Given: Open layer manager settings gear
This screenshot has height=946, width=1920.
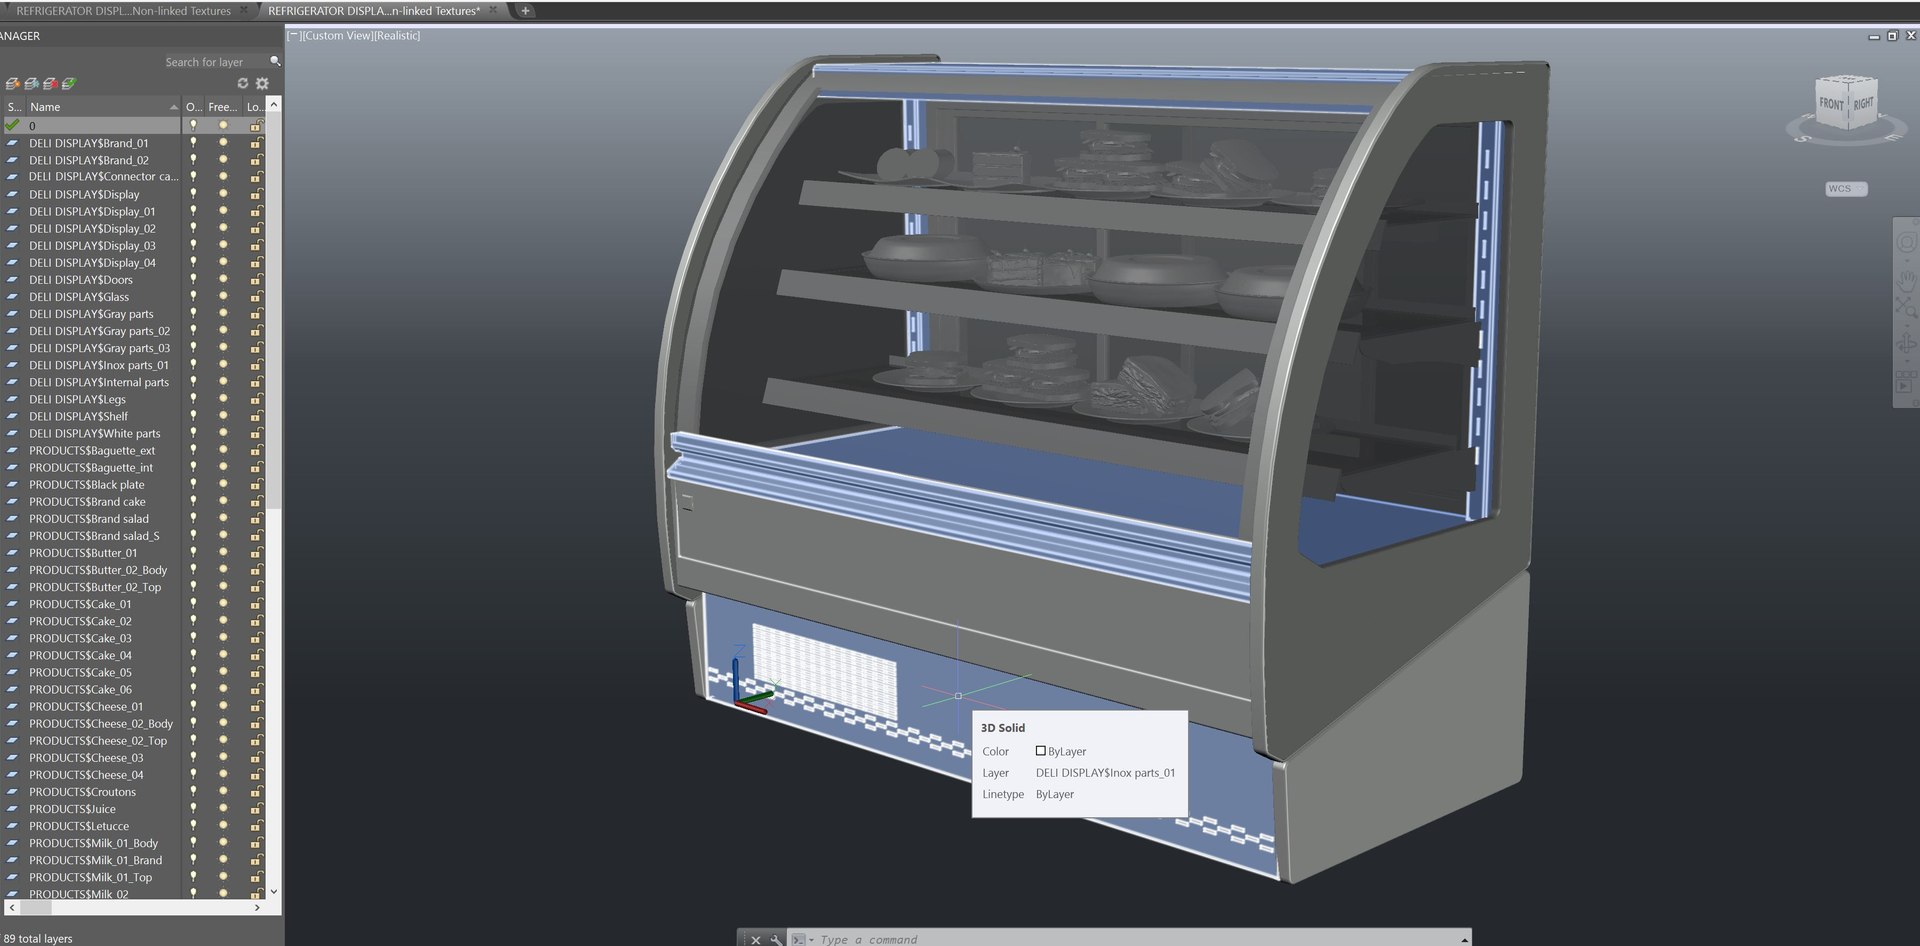Looking at the screenshot, I should point(262,84).
